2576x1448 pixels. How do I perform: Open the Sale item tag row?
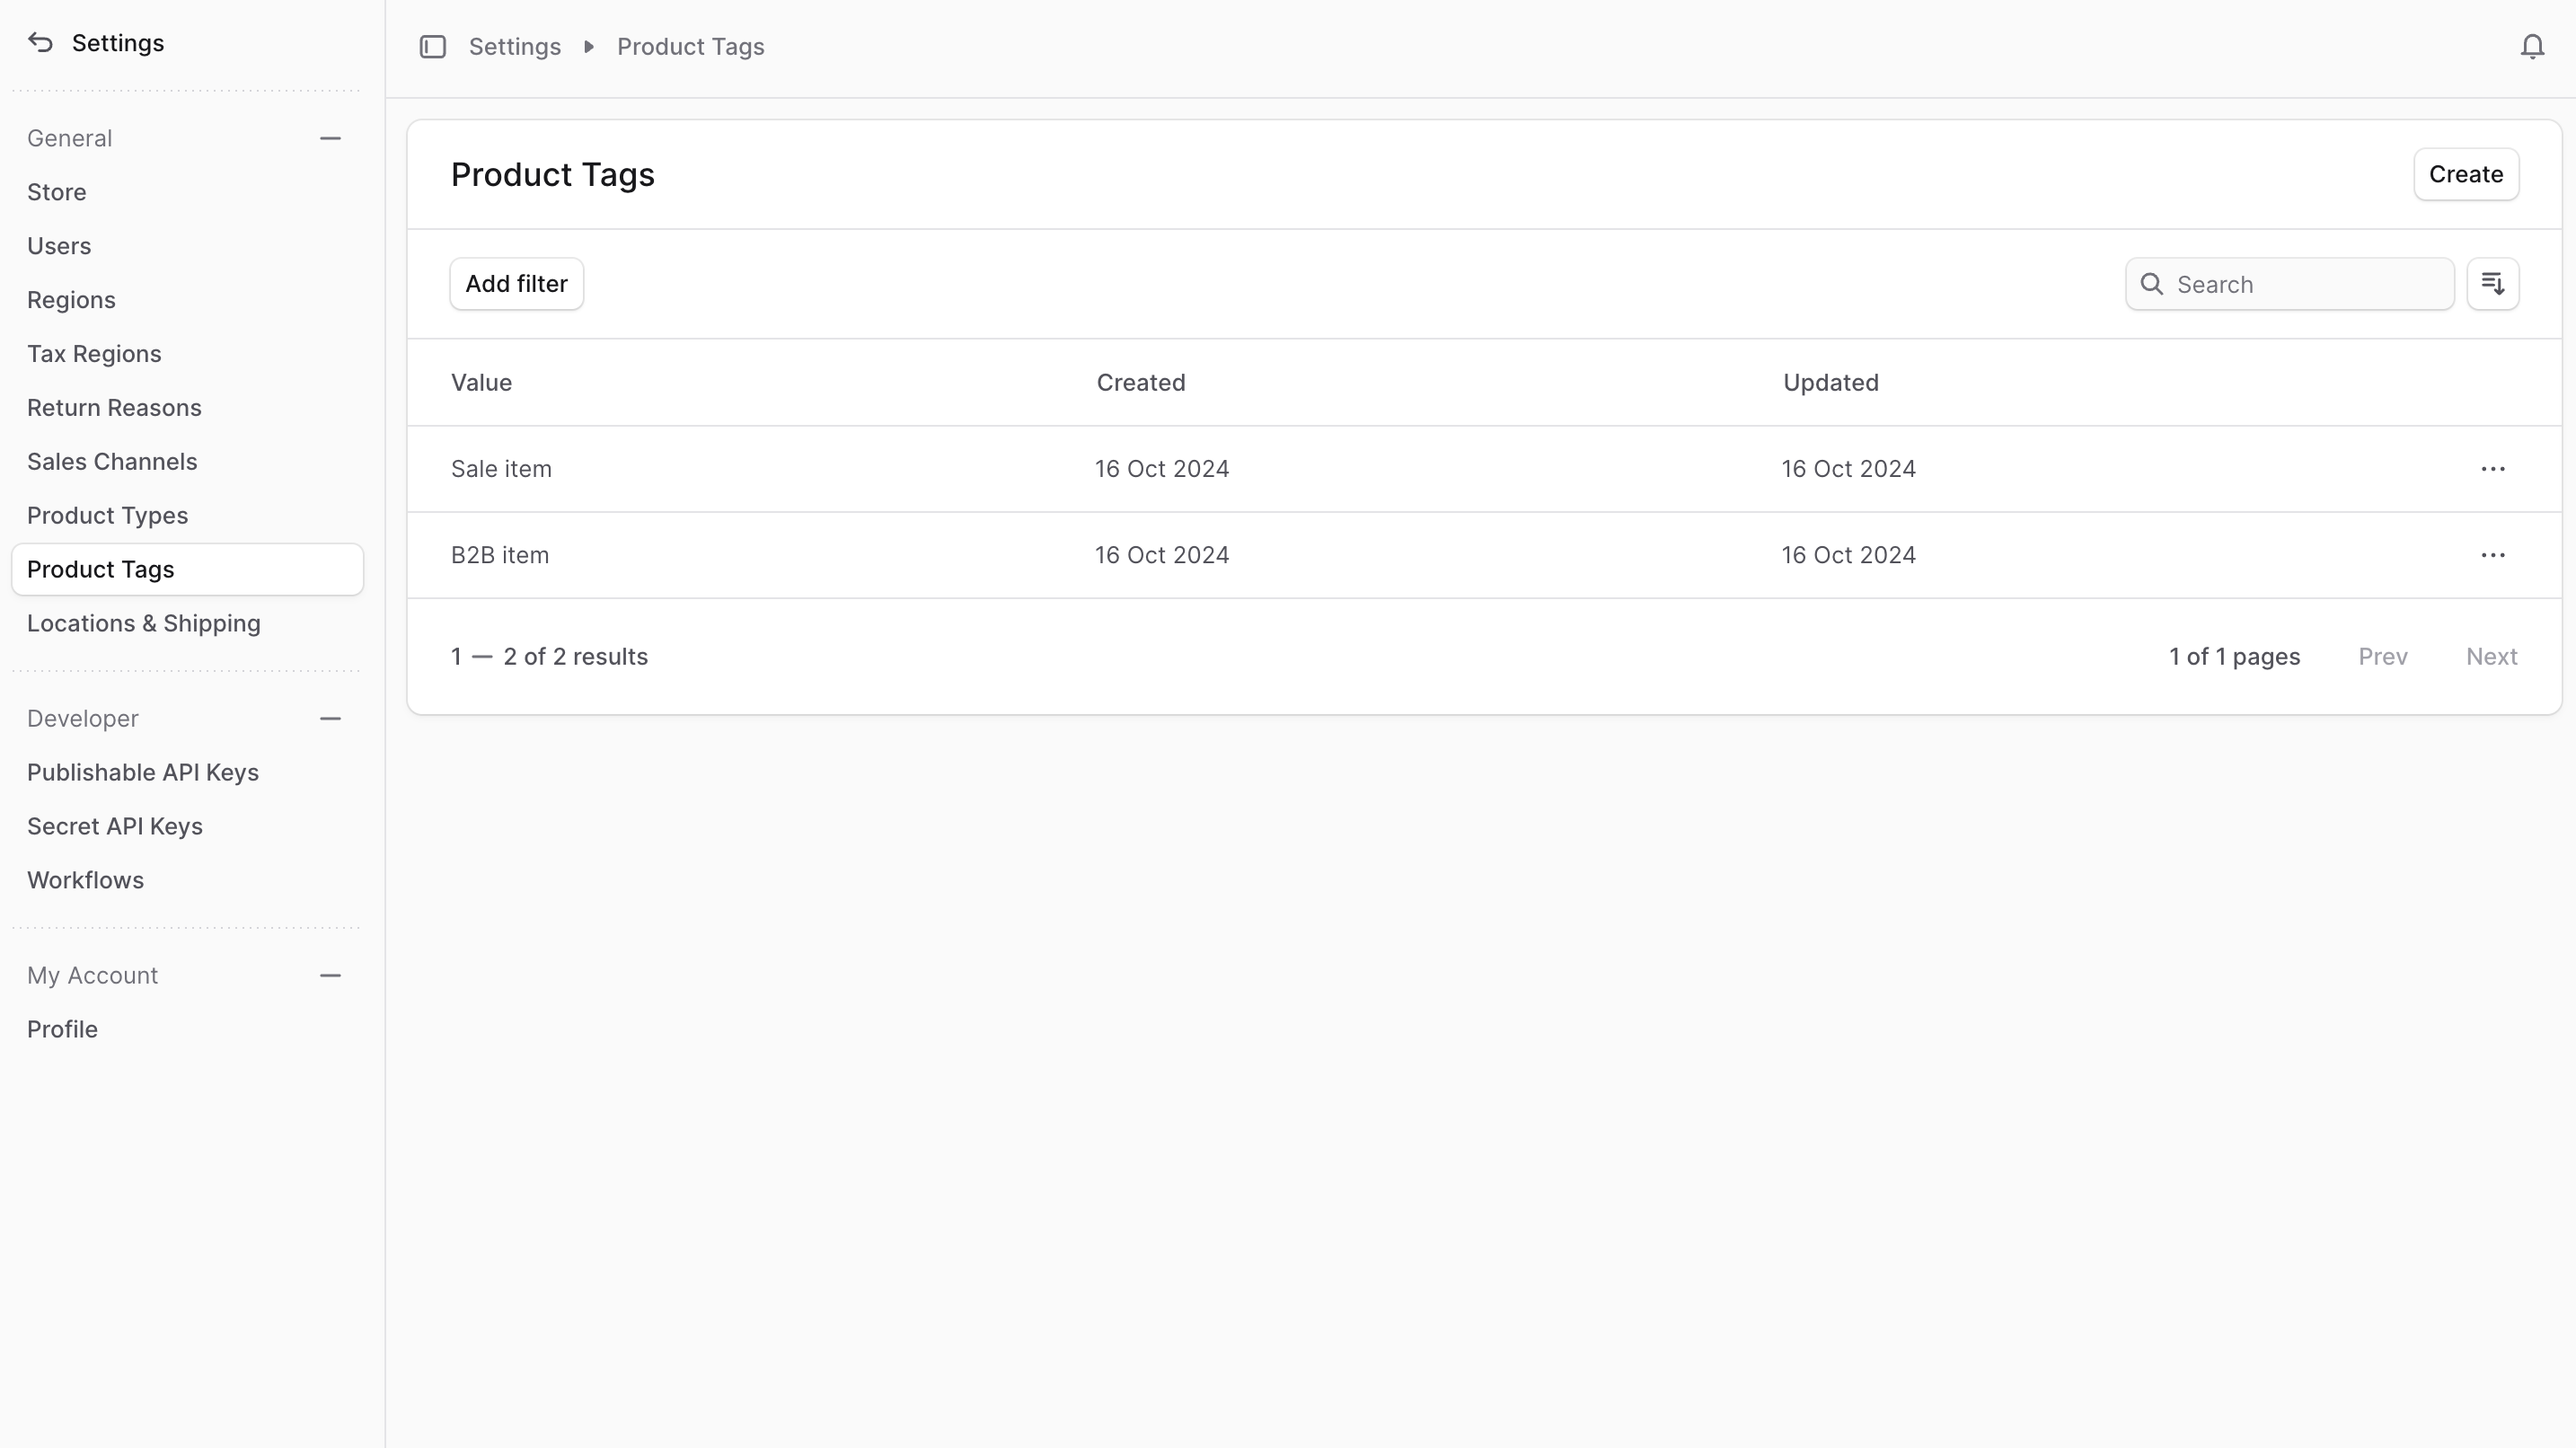click(501, 469)
